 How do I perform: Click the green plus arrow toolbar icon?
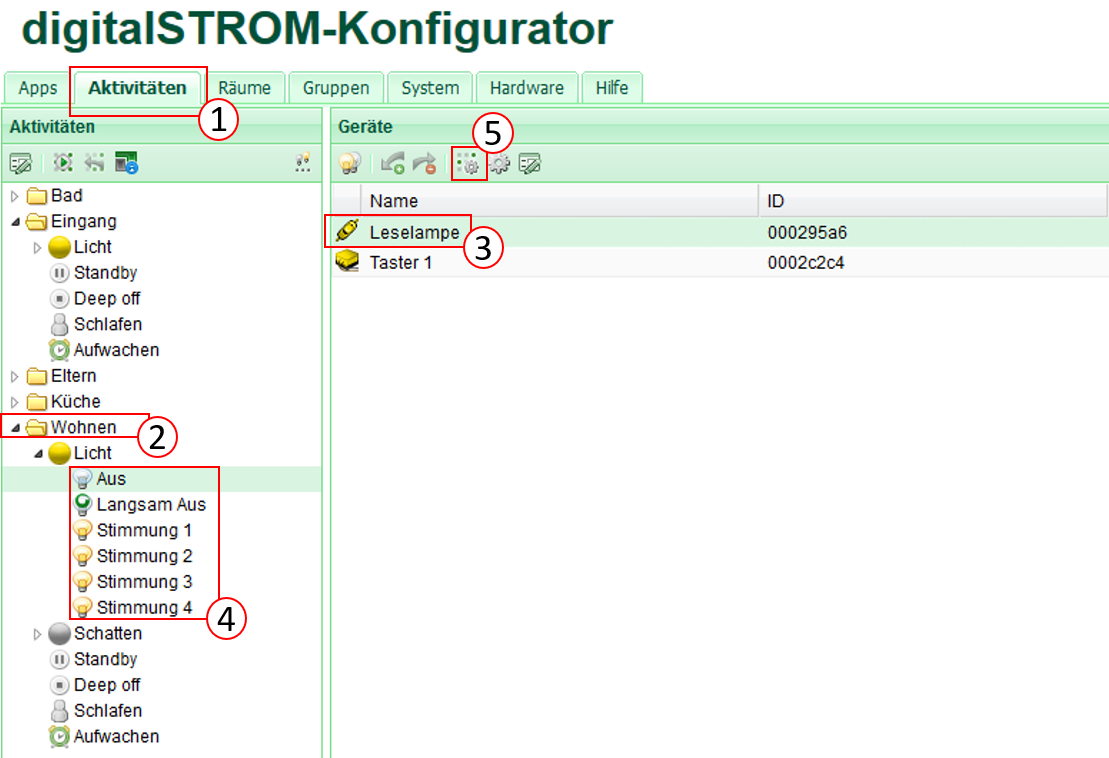click(392, 163)
